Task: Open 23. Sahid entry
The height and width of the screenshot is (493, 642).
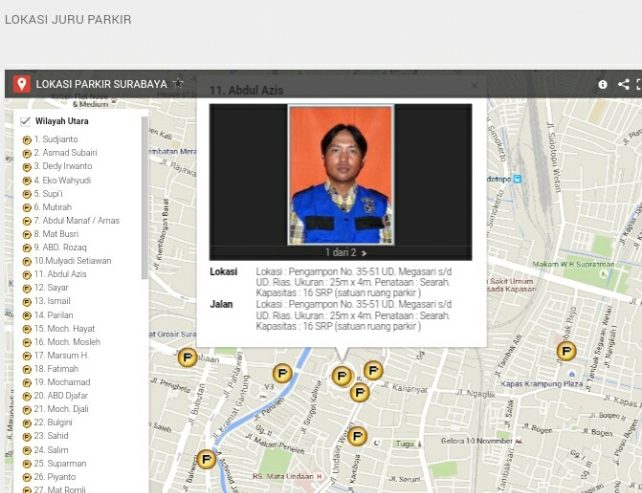Action: tap(51, 436)
